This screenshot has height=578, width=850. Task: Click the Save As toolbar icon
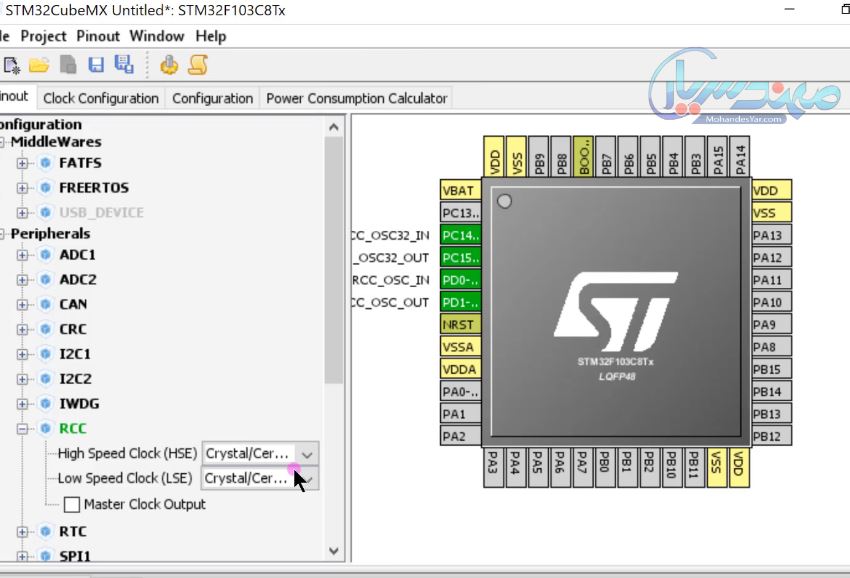point(125,63)
